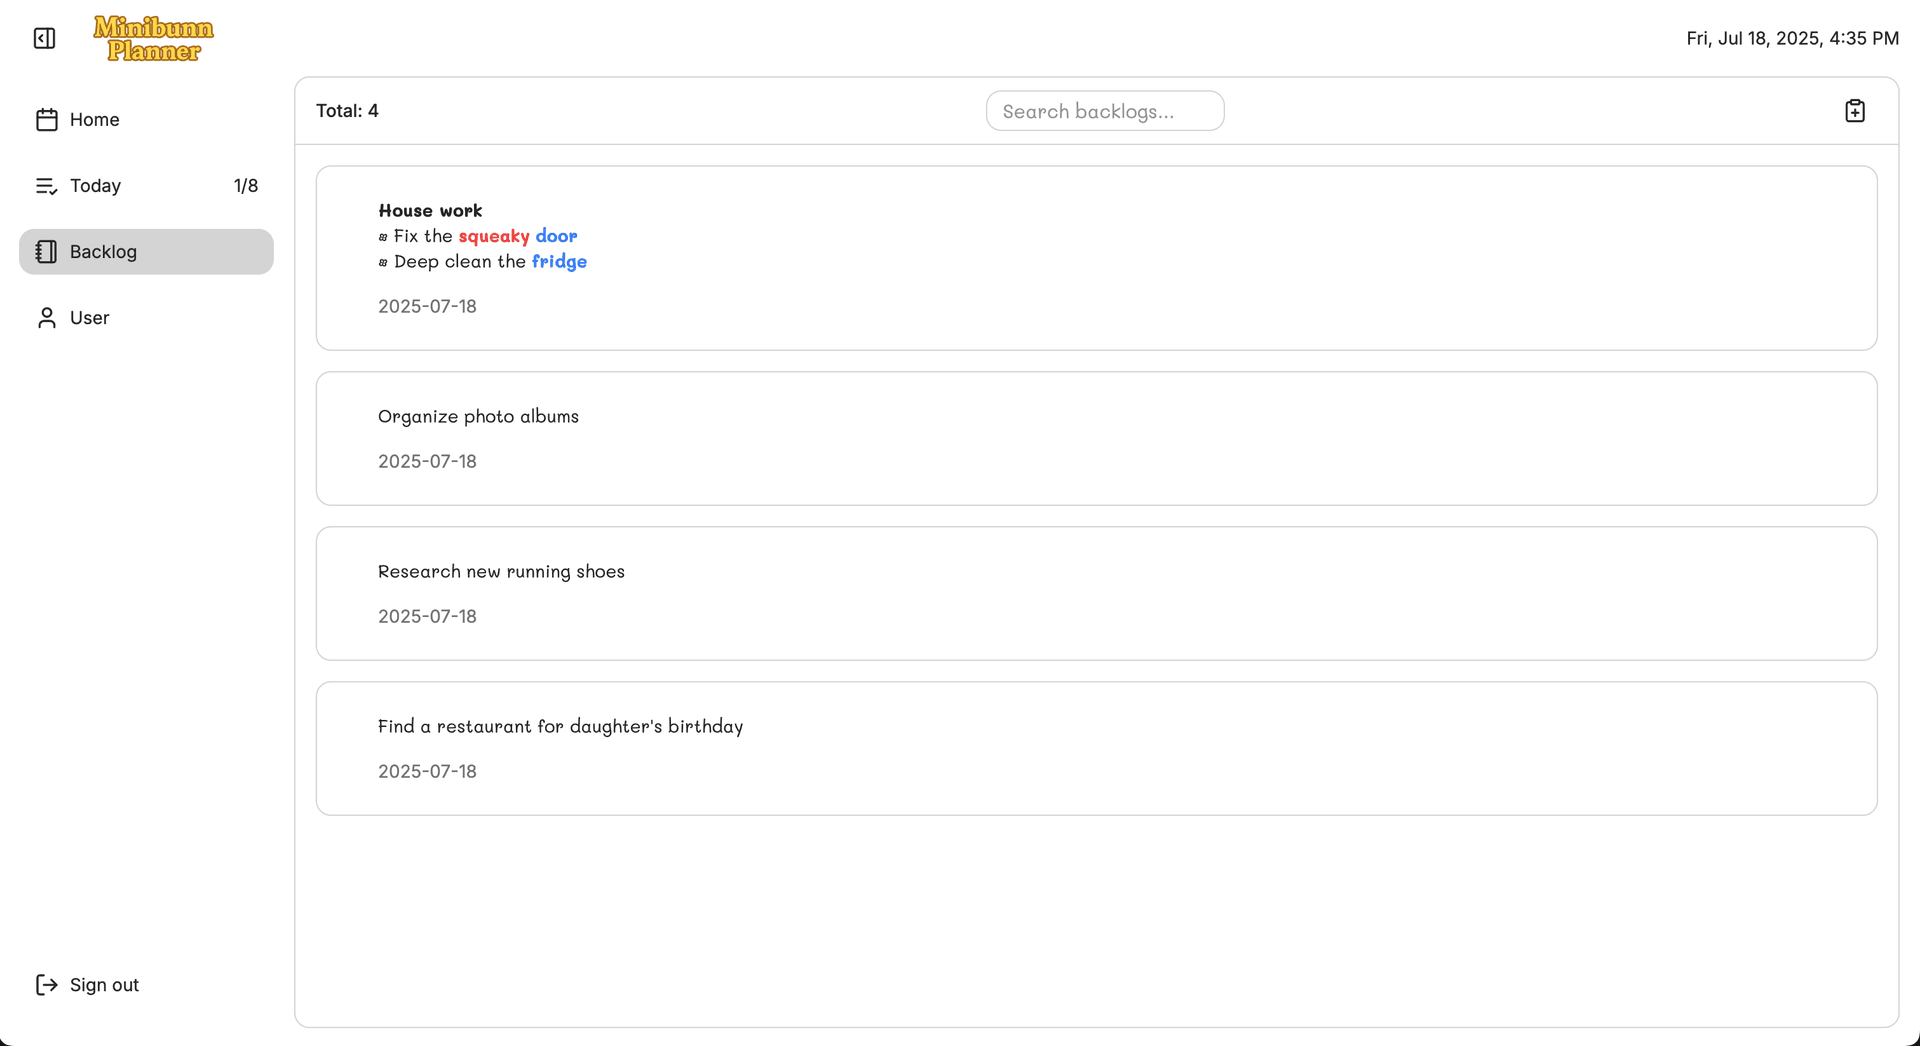This screenshot has width=1920, height=1046.
Task: Select the daughter's birthday restaurant item
Action: [x=560, y=727]
